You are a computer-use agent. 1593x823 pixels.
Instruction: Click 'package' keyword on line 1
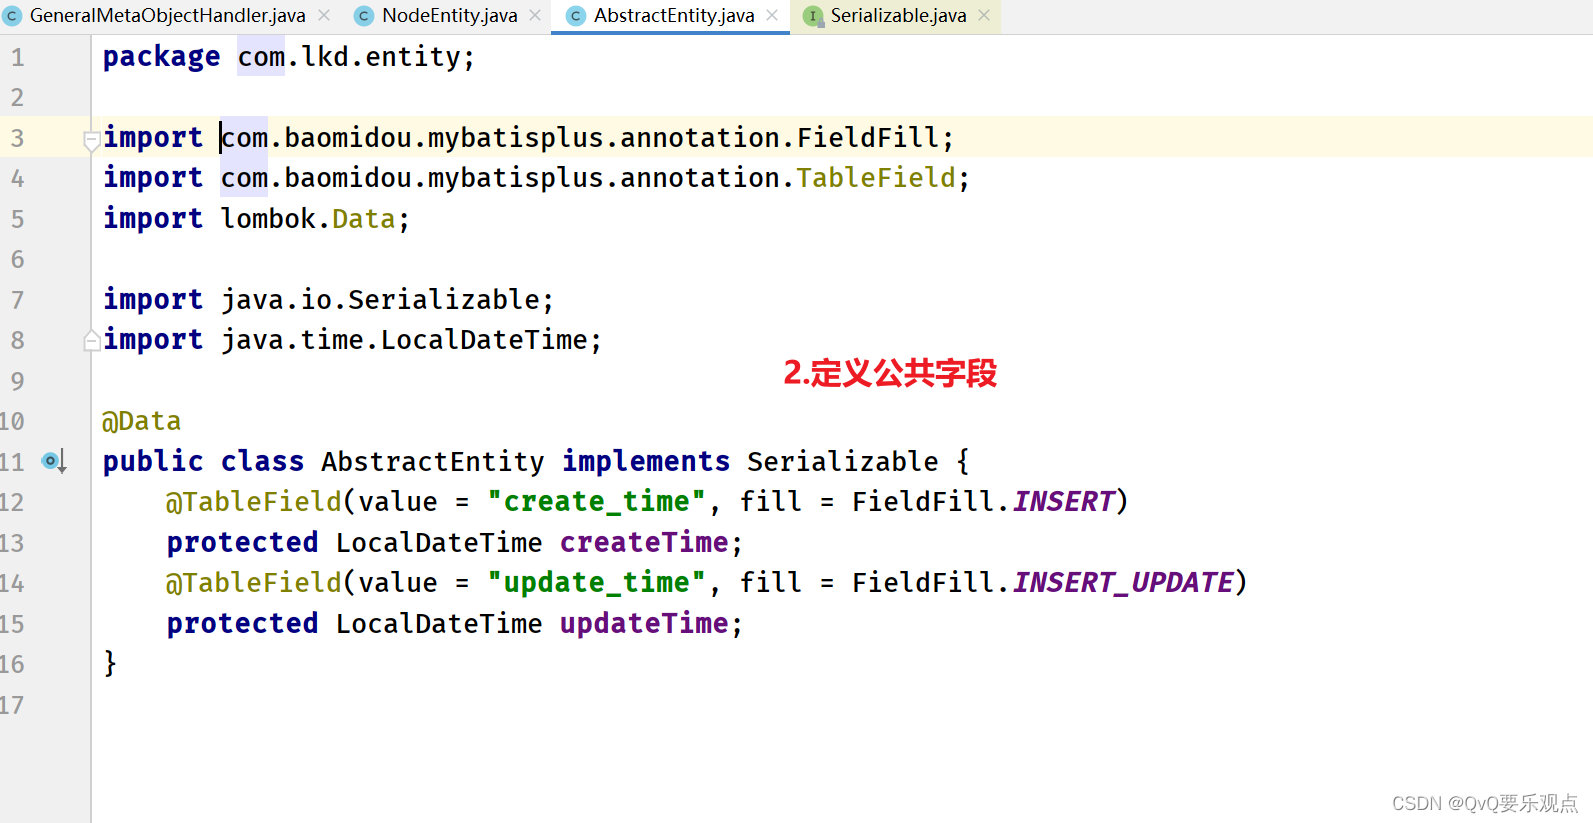click(161, 57)
